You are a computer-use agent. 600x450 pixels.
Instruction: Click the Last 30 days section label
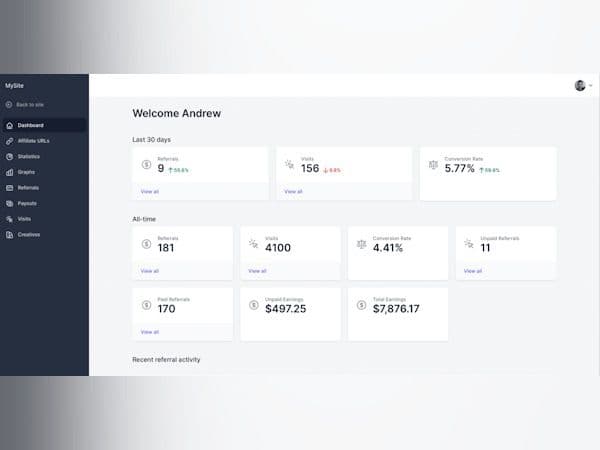pos(152,140)
